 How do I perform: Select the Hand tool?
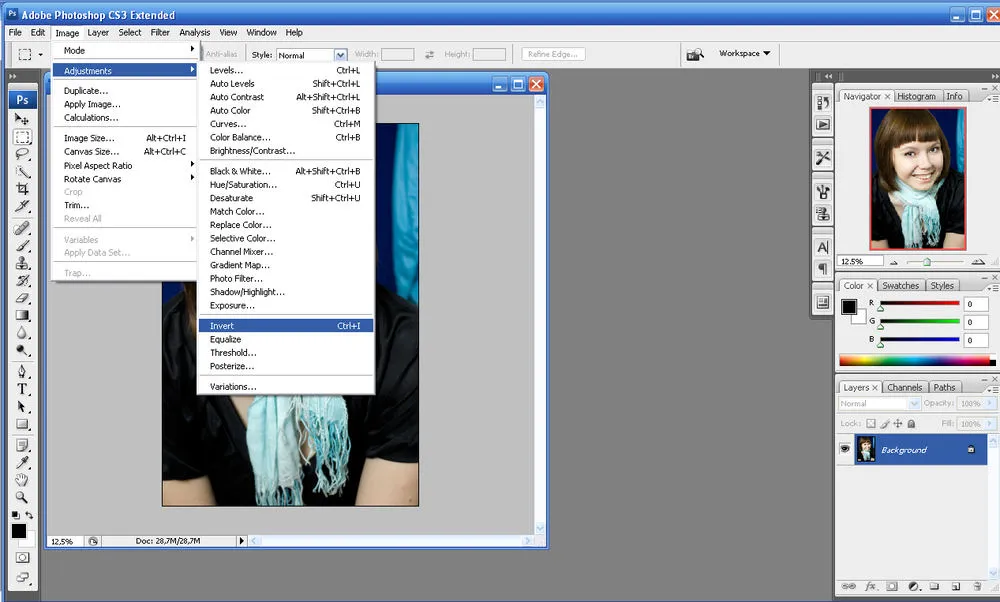(x=22, y=480)
